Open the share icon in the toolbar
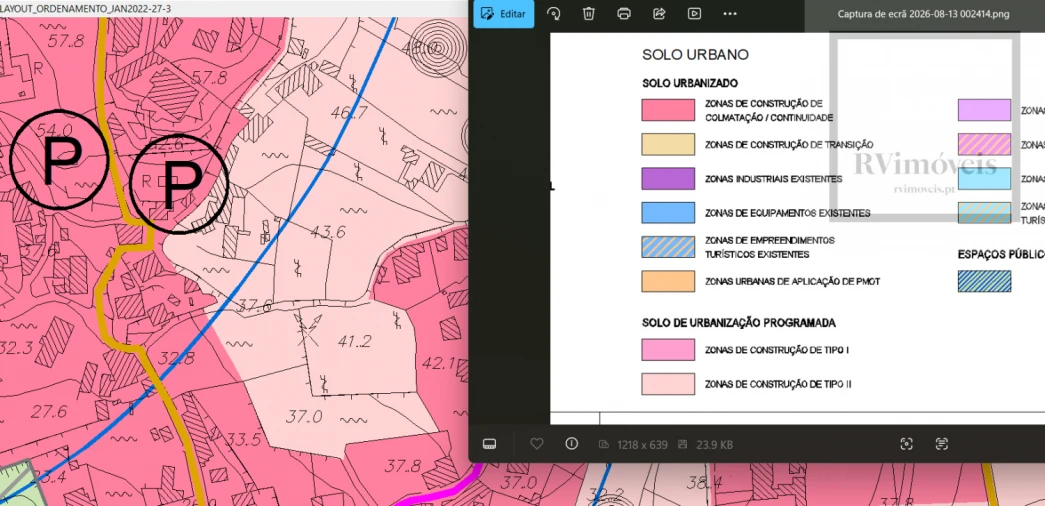This screenshot has height=506, width=1045. (659, 13)
